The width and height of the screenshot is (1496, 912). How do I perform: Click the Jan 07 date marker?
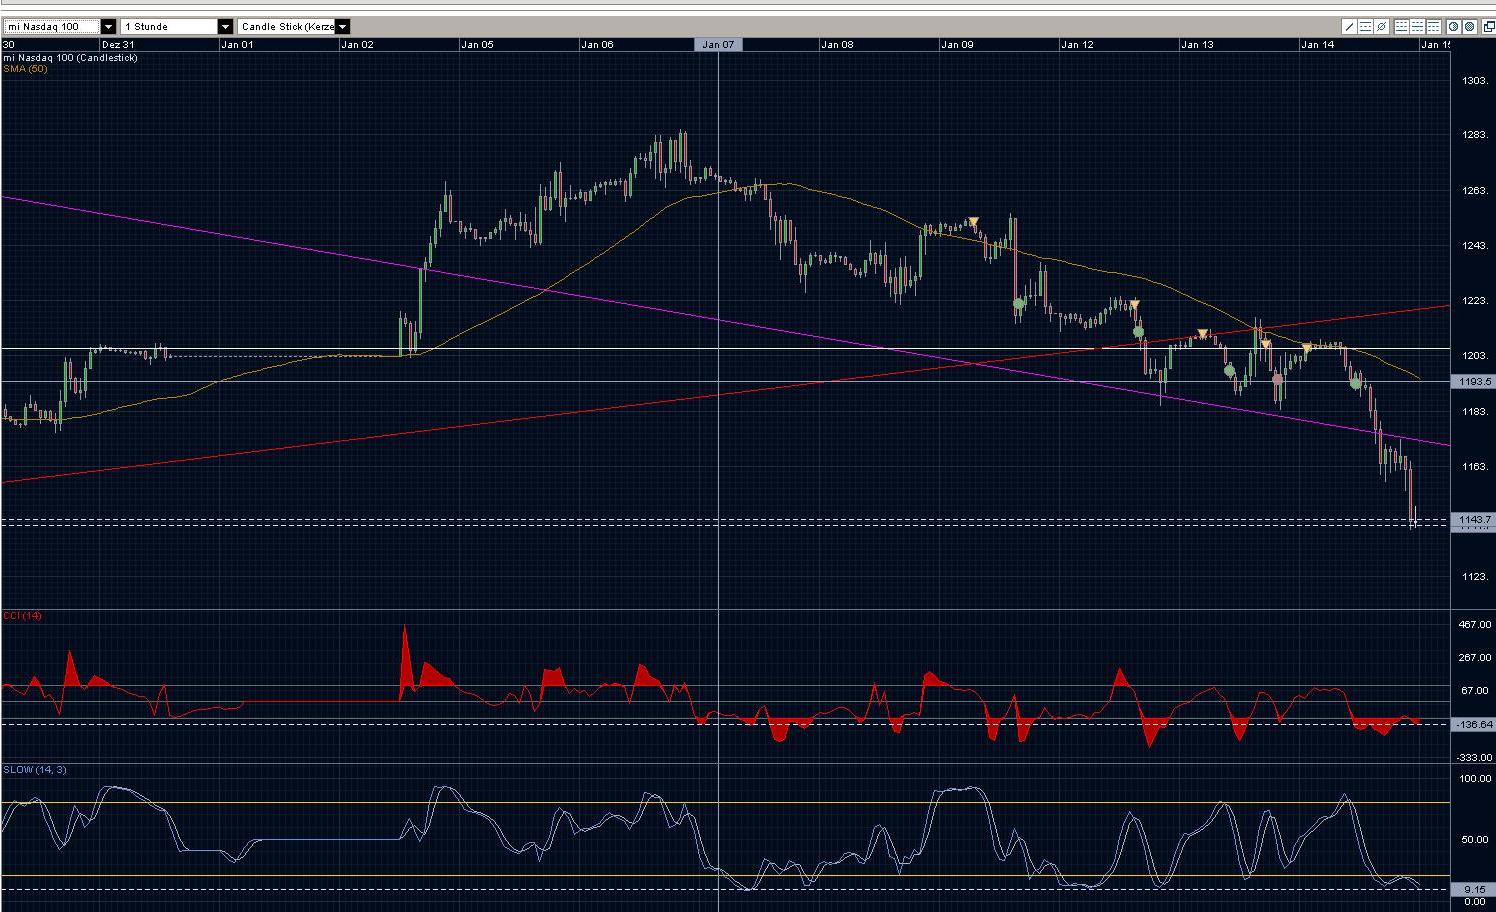[718, 44]
